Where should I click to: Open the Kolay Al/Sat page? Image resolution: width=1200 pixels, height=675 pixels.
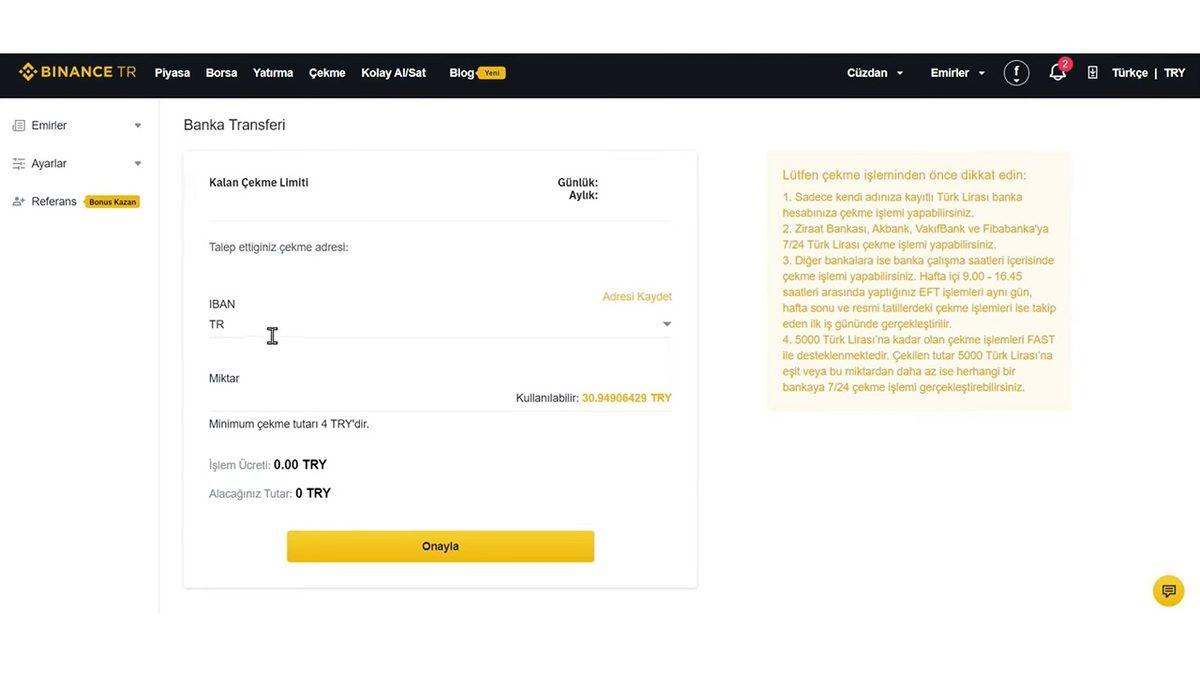[393, 72]
